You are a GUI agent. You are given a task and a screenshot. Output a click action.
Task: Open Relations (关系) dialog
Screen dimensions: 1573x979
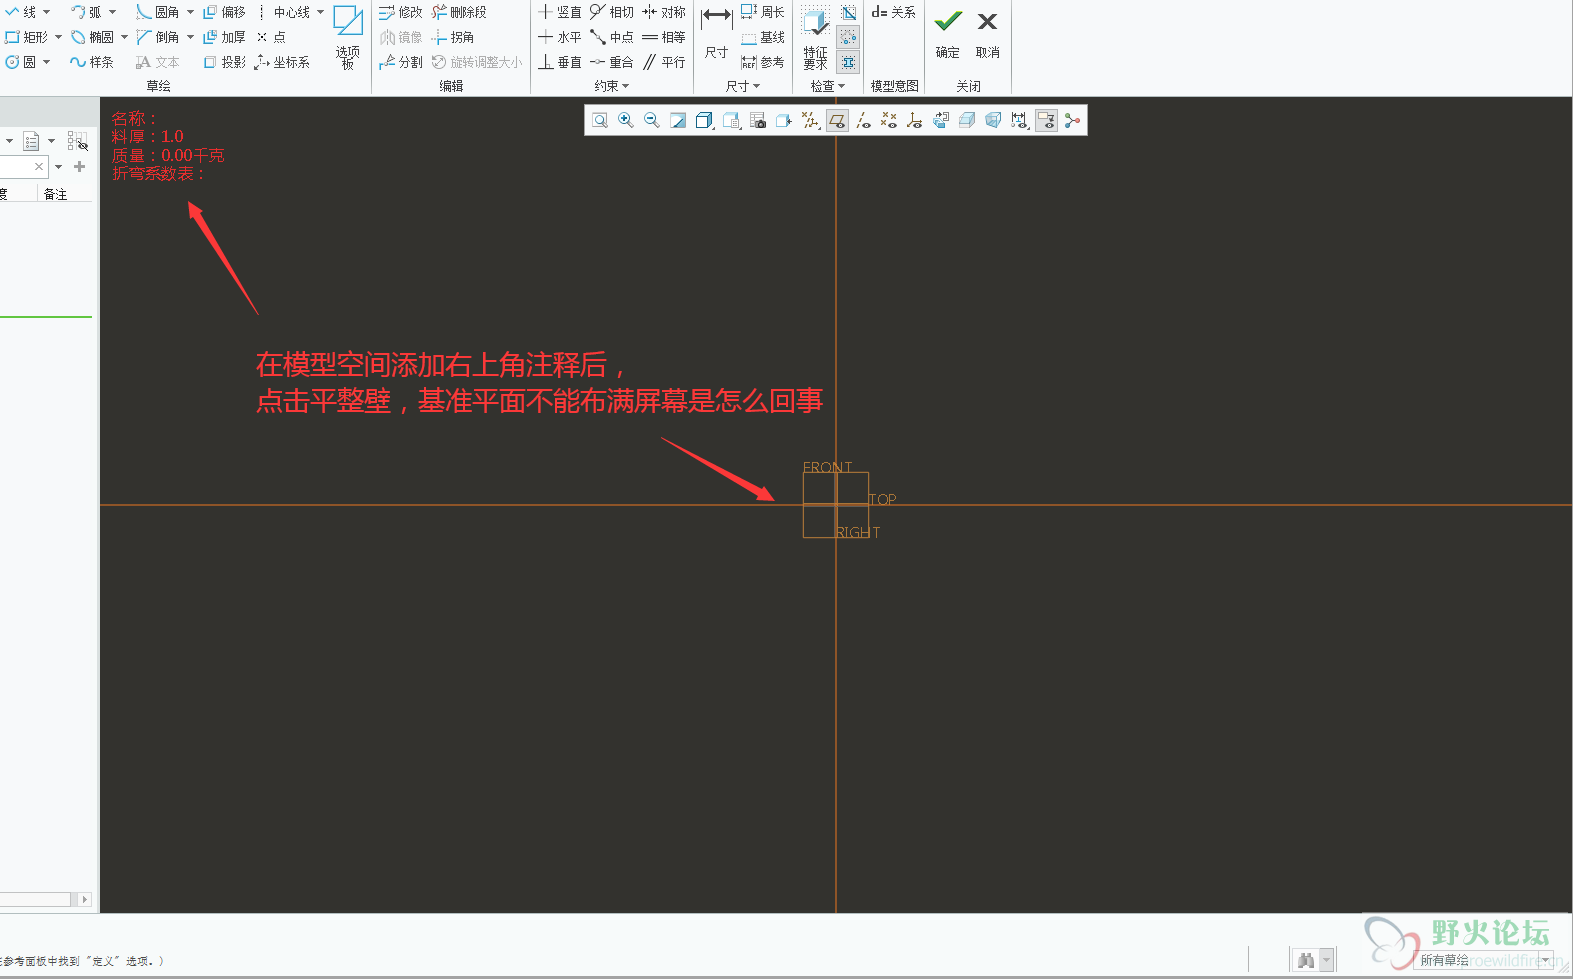coord(893,12)
